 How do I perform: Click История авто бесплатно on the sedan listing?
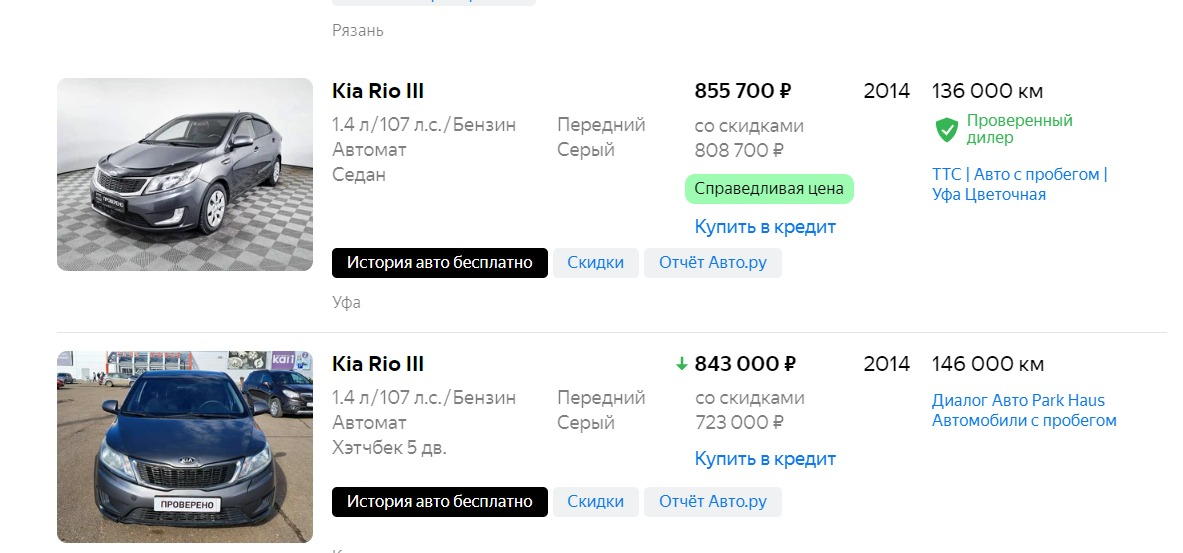tap(440, 263)
